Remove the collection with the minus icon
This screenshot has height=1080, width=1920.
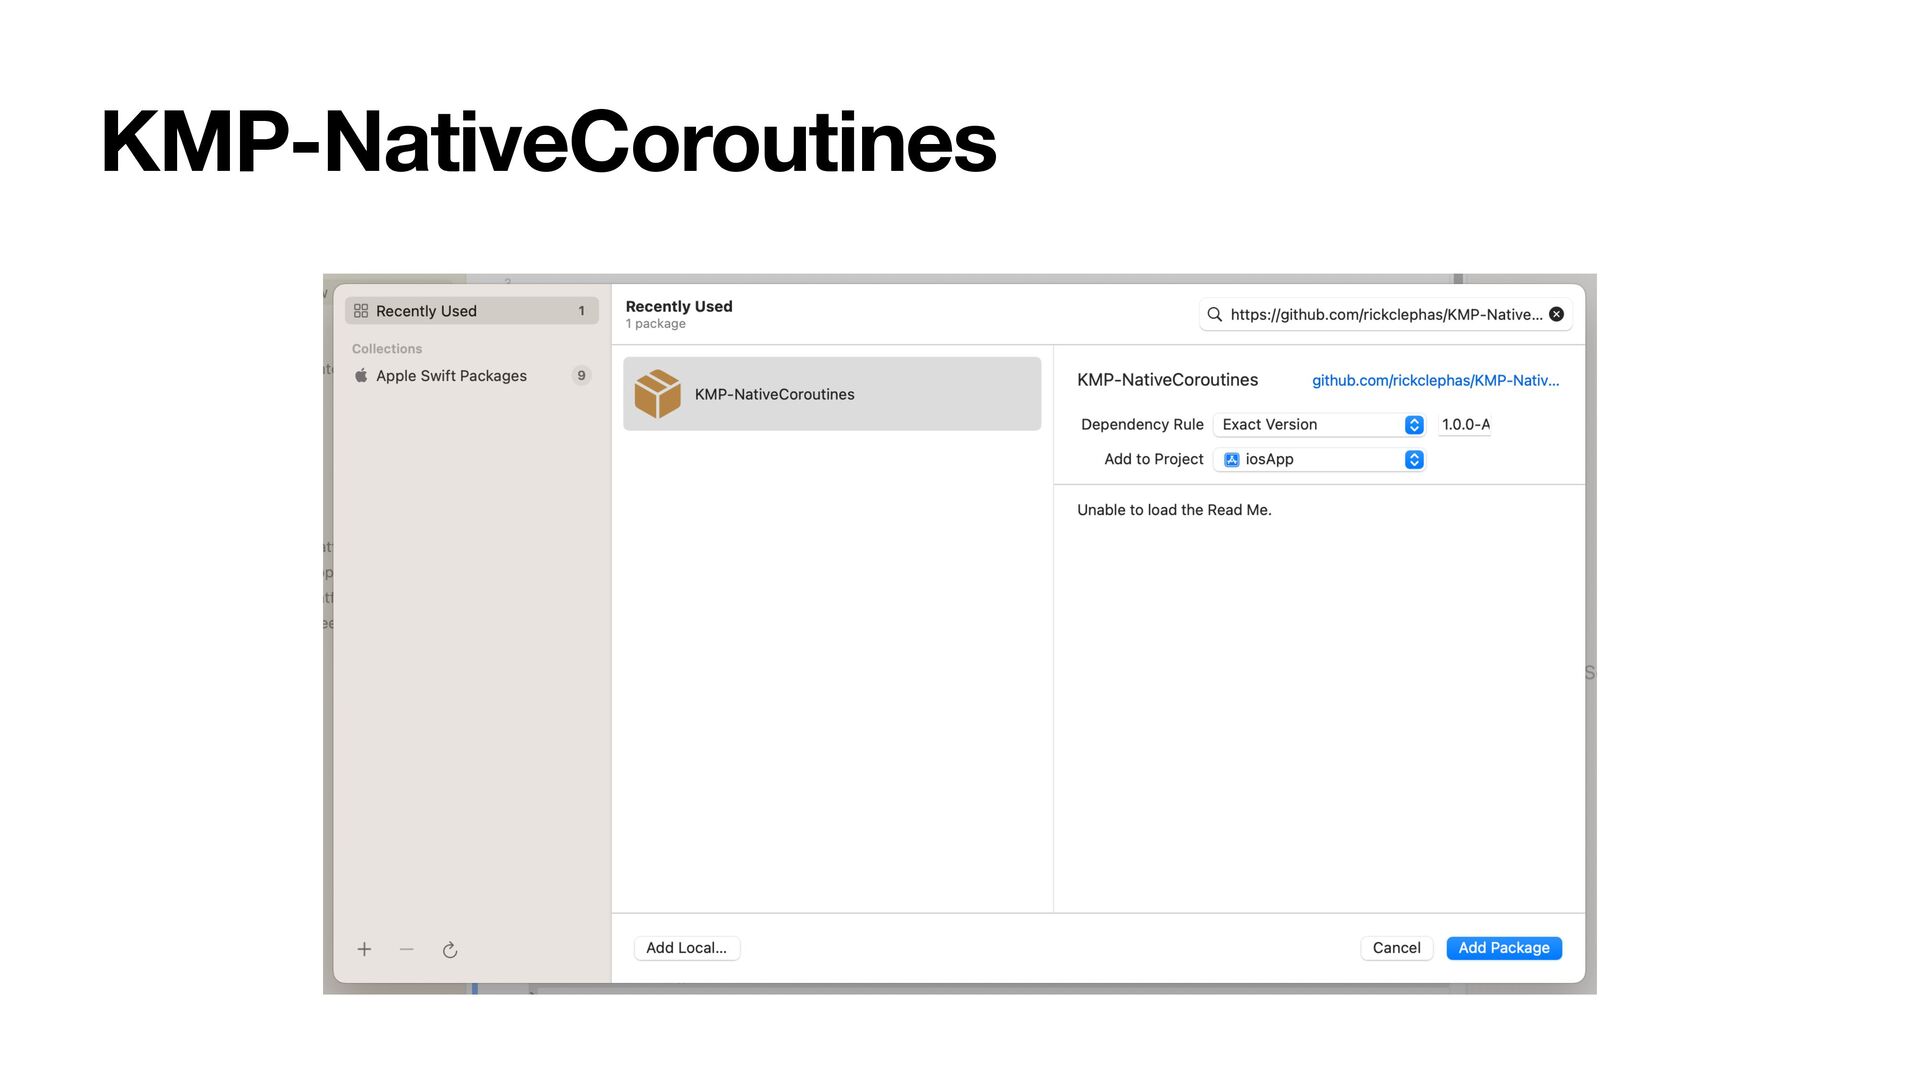pyautogui.click(x=407, y=949)
